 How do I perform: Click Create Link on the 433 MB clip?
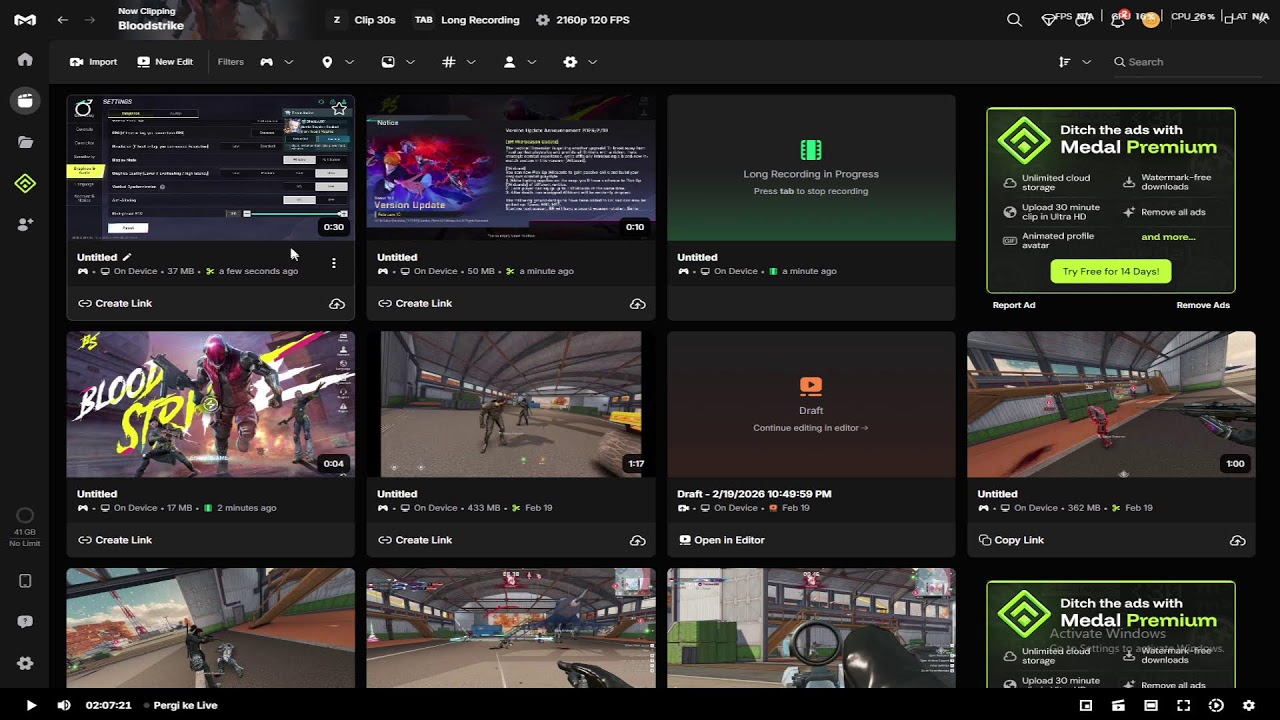pos(415,540)
